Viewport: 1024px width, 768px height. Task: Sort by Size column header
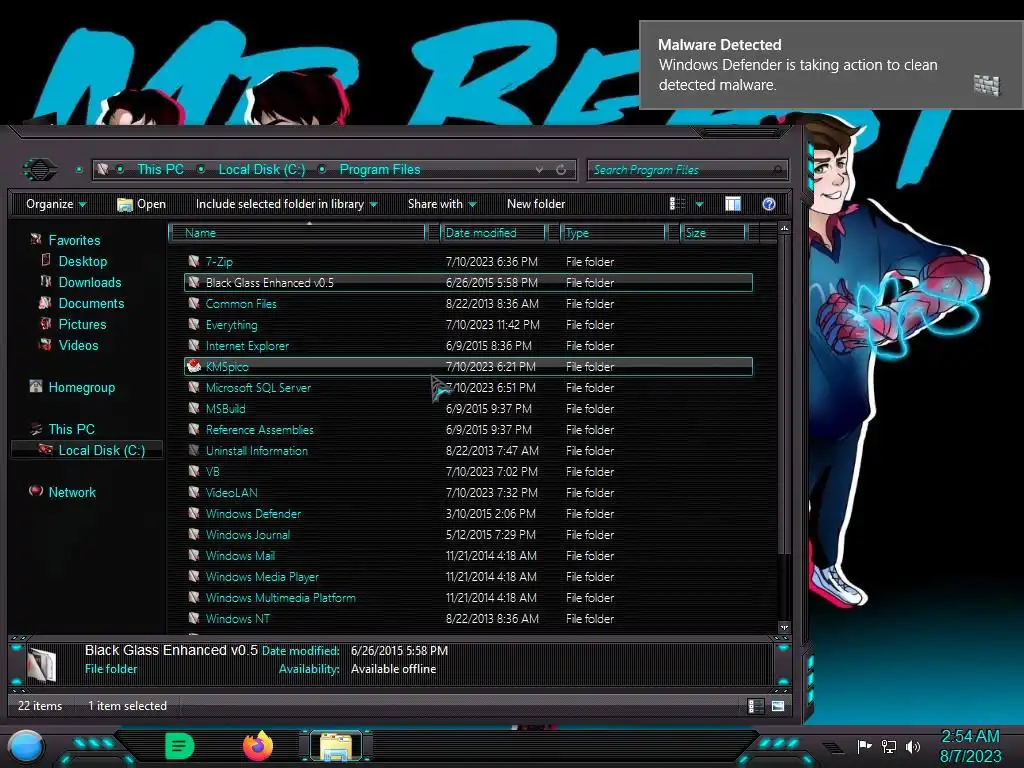(713, 233)
